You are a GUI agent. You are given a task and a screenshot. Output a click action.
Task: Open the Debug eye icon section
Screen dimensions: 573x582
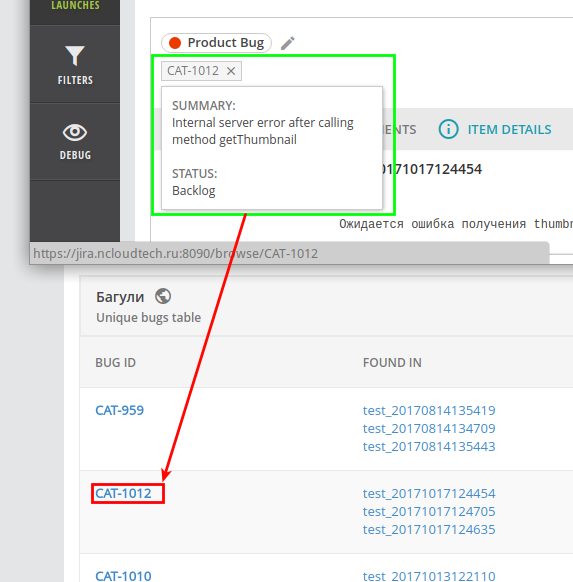(75, 141)
